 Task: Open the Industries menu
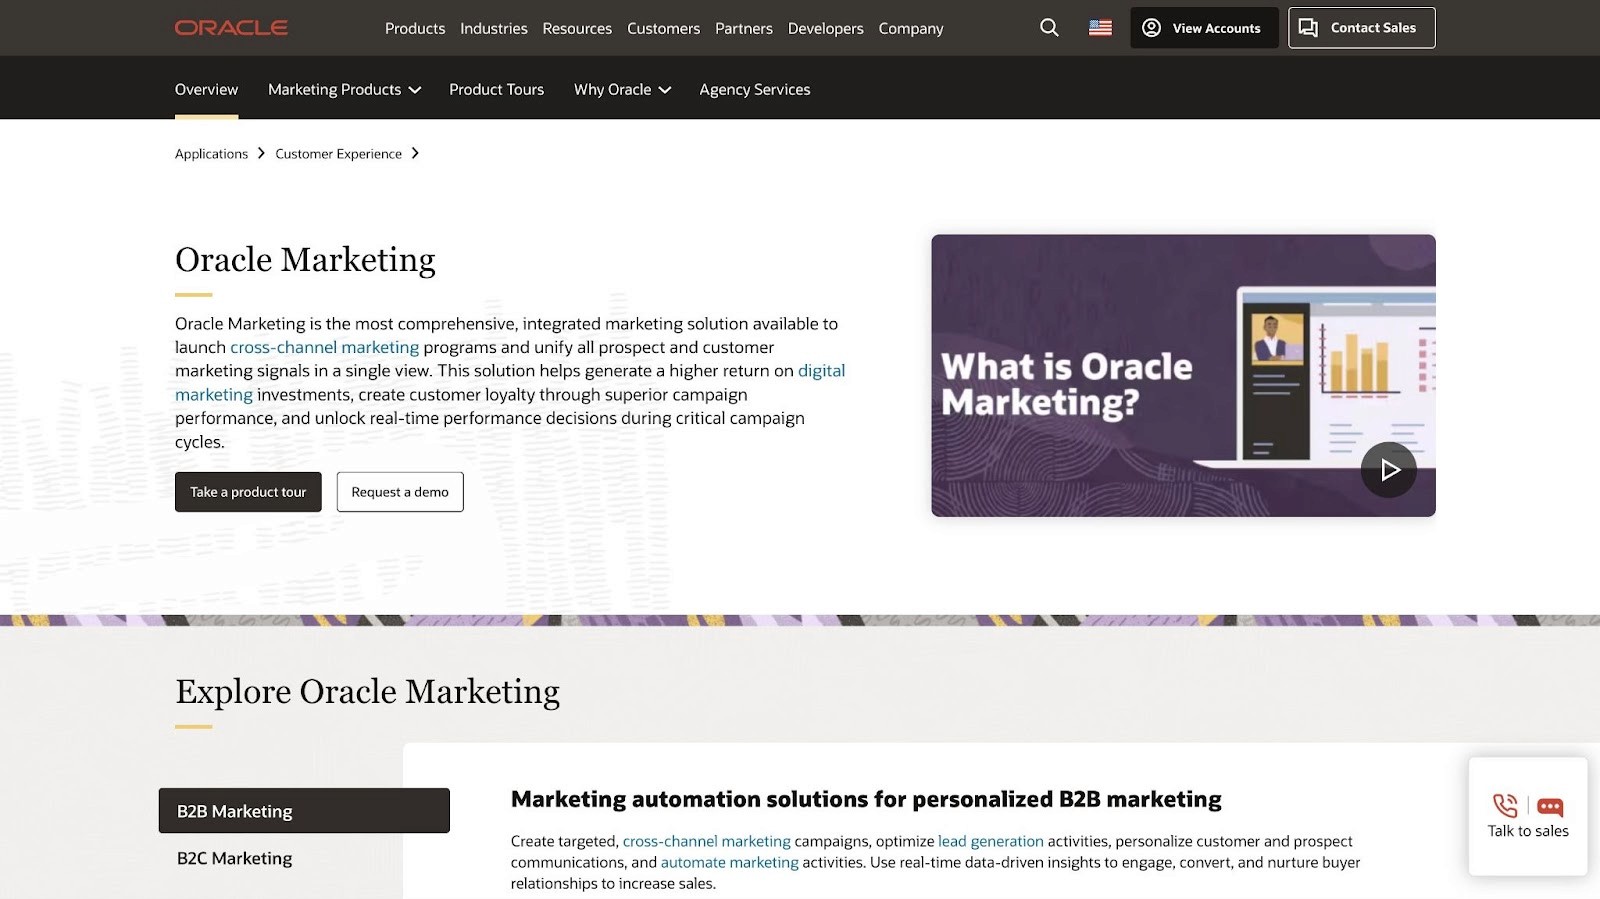(494, 28)
